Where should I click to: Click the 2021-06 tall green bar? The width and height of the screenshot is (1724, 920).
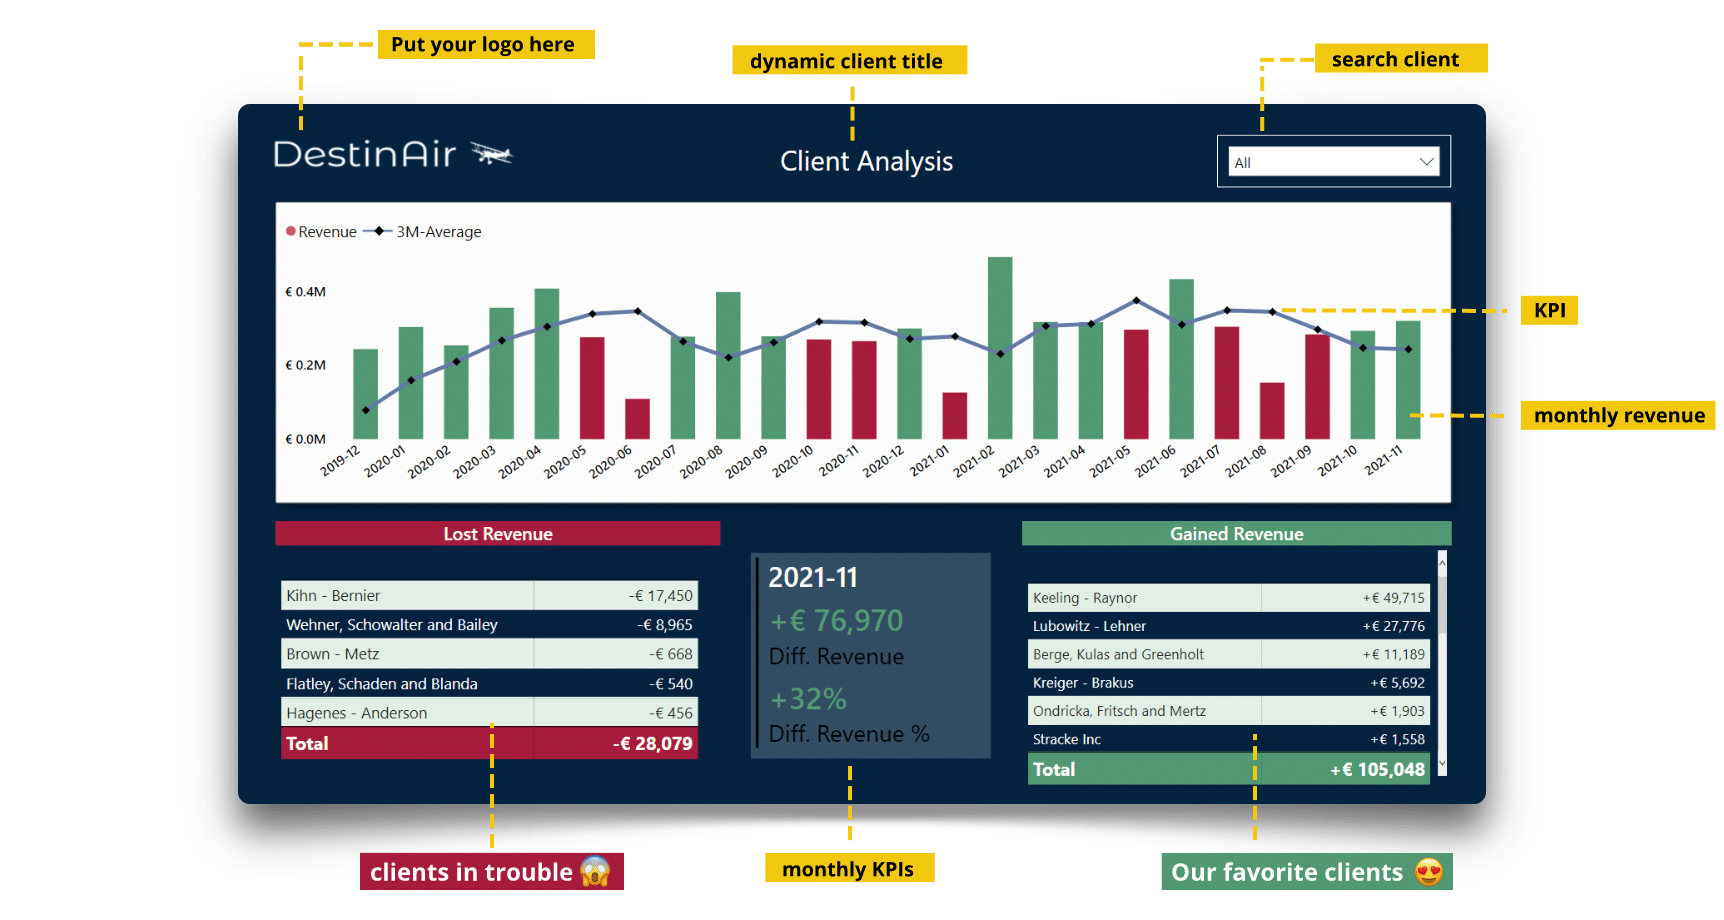tap(1181, 358)
